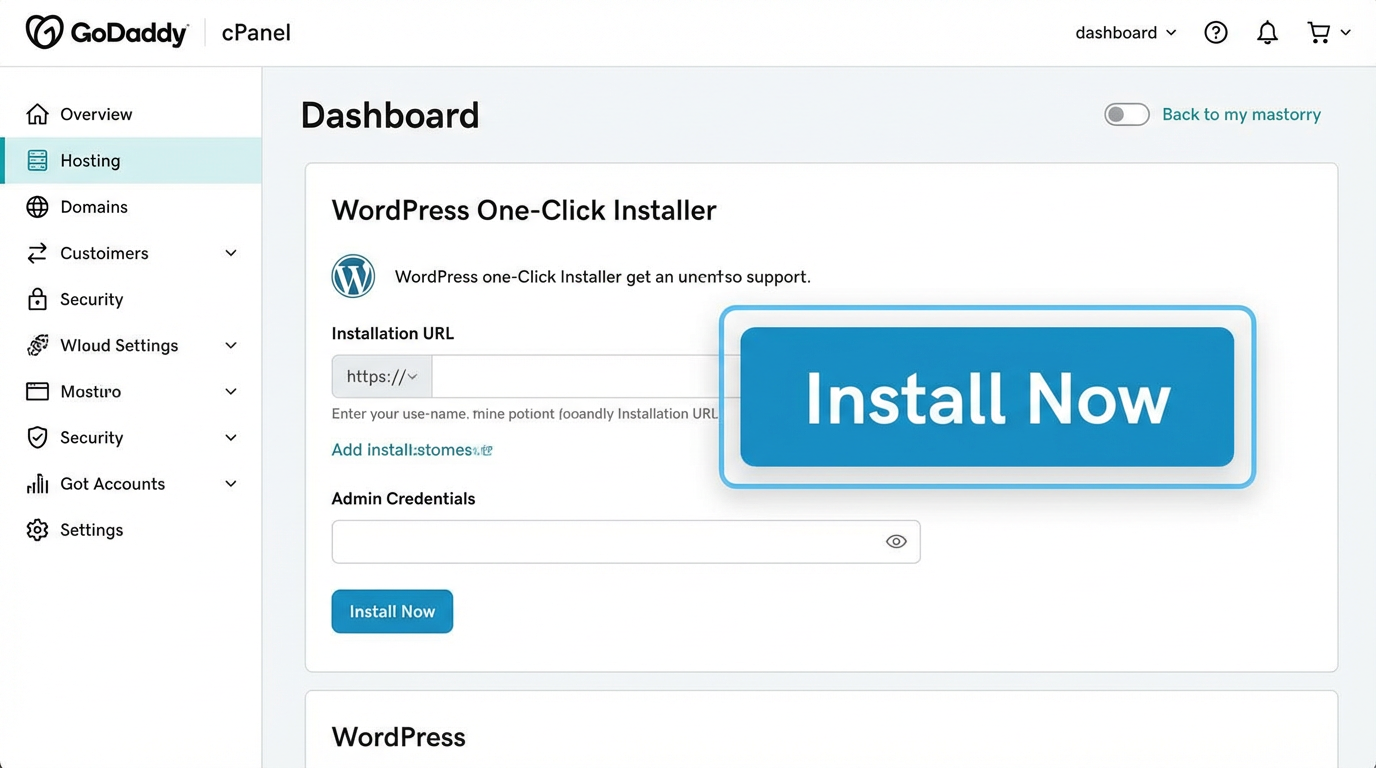
Task: Click the Installation URL input field
Action: coord(580,376)
